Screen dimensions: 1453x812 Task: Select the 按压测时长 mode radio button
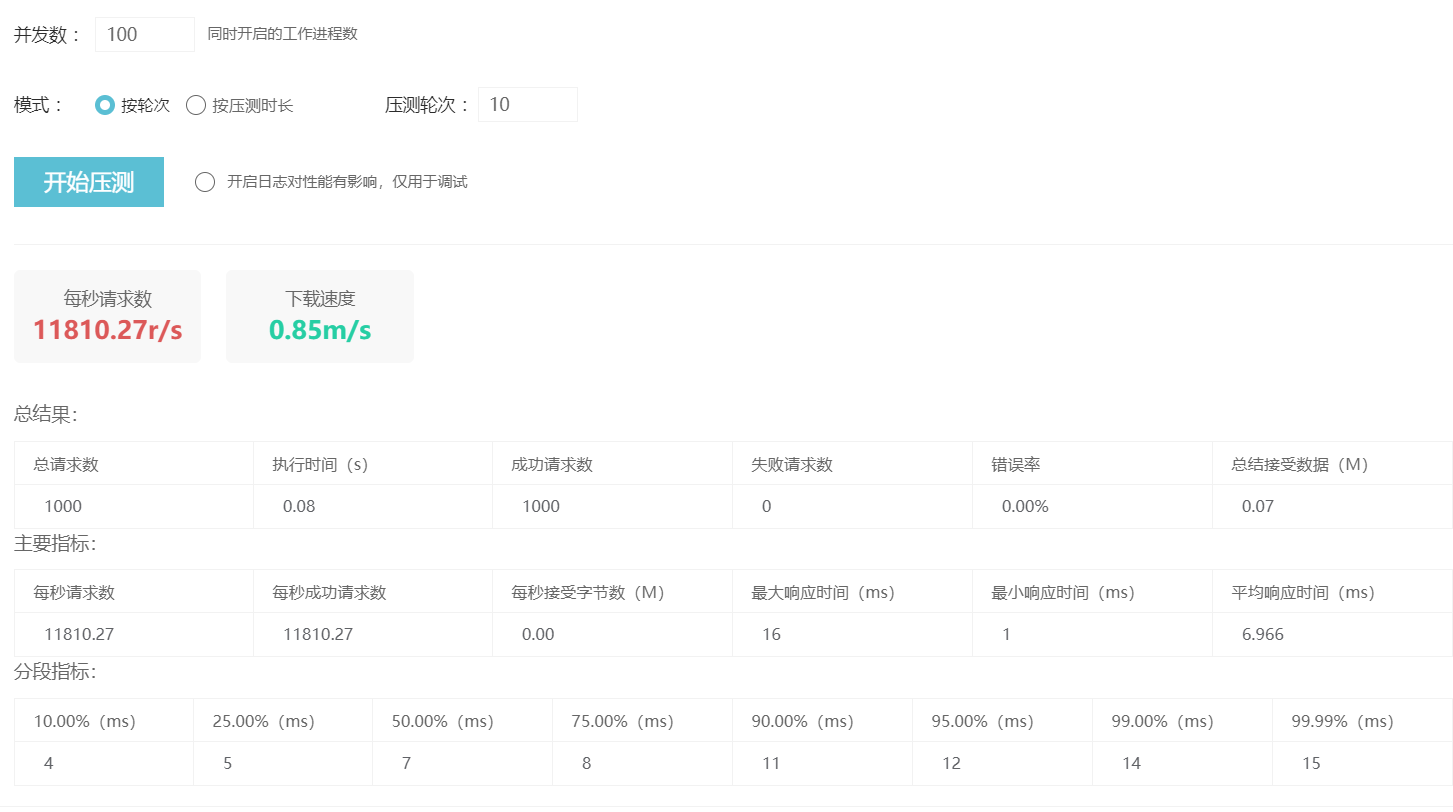pos(196,105)
